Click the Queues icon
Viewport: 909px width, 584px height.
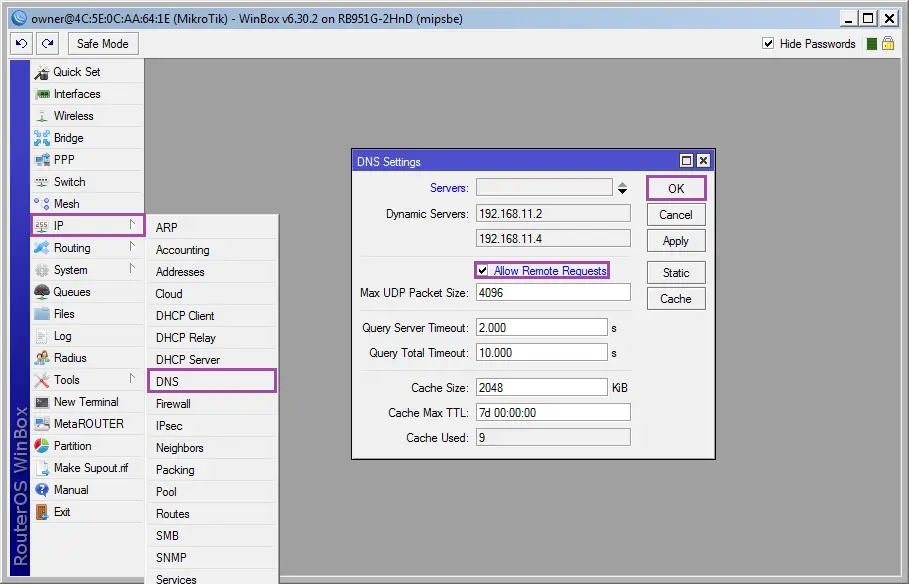pyautogui.click(x=42, y=292)
